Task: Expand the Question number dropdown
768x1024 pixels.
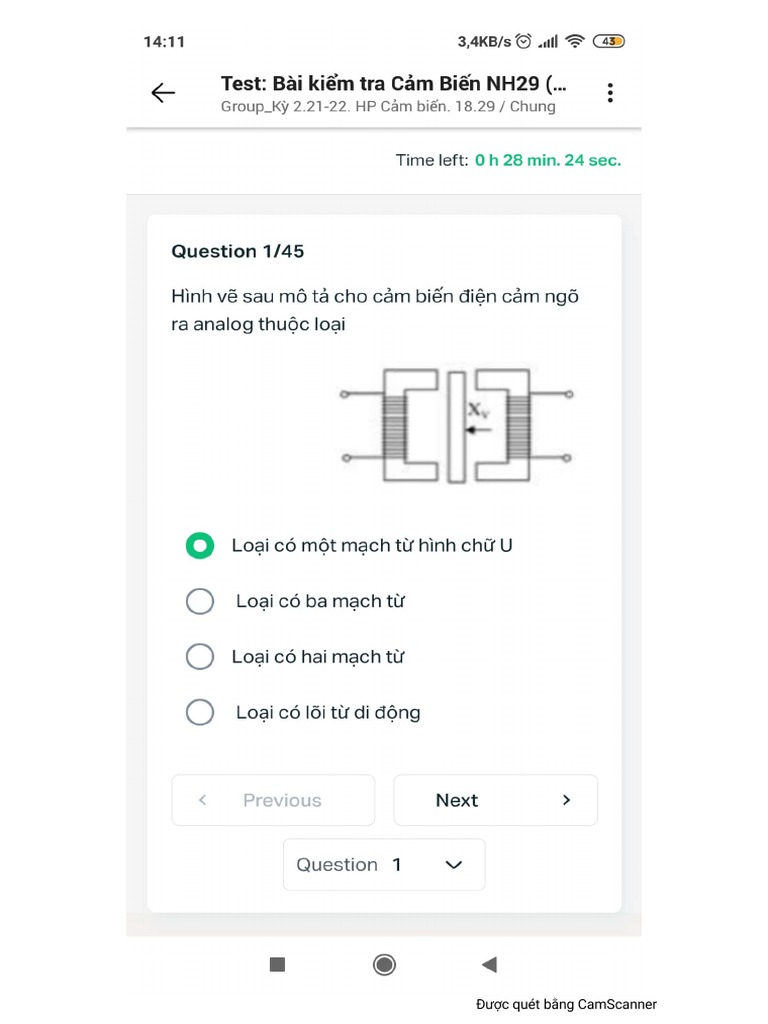Action: (384, 864)
